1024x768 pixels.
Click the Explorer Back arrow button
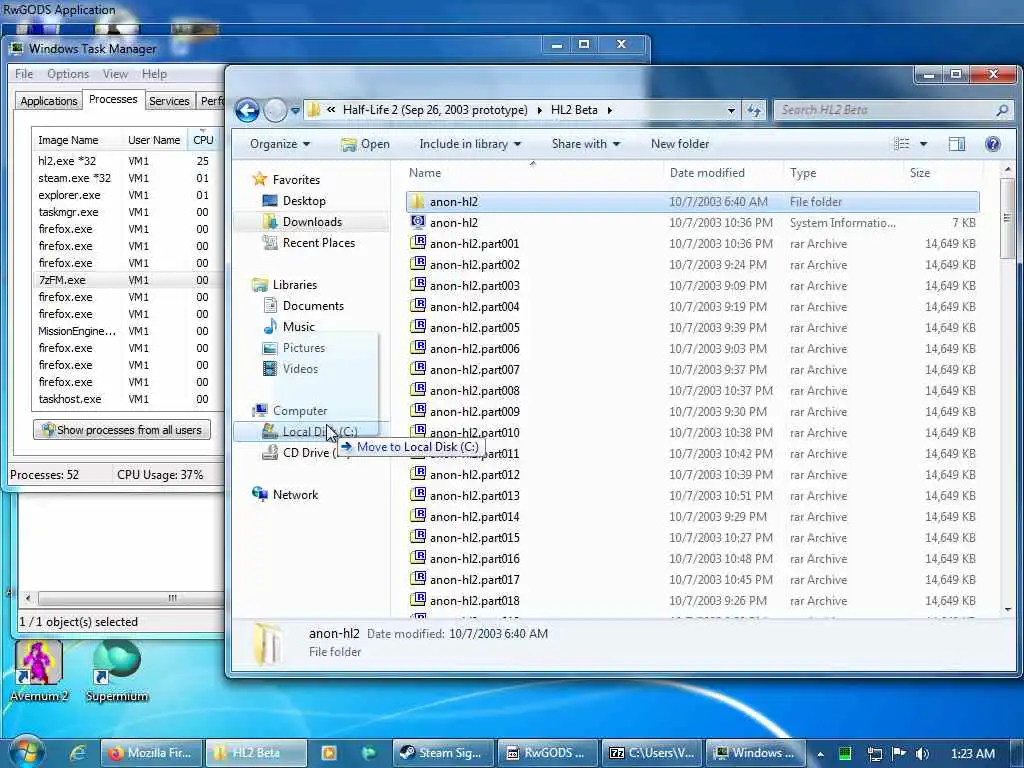[248, 110]
